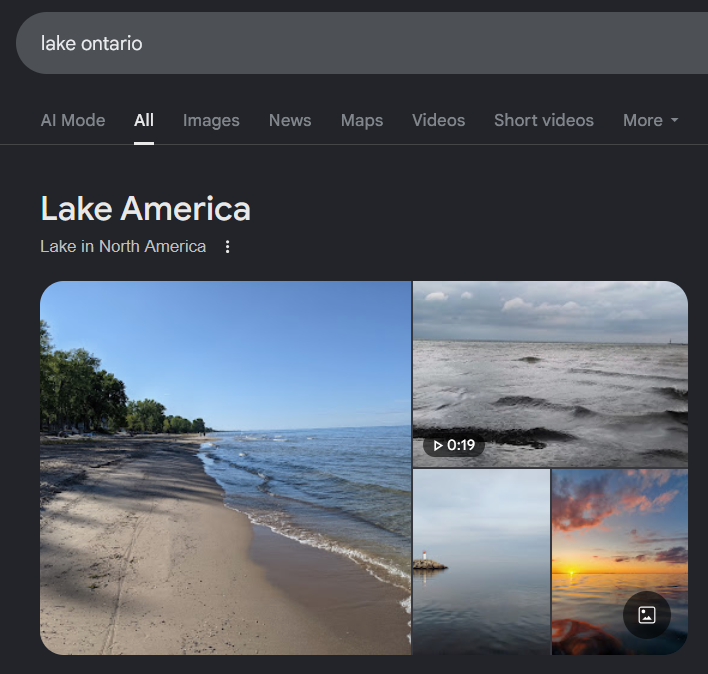This screenshot has width=708, height=674.
Task: Select the All results tab
Action: pos(144,121)
